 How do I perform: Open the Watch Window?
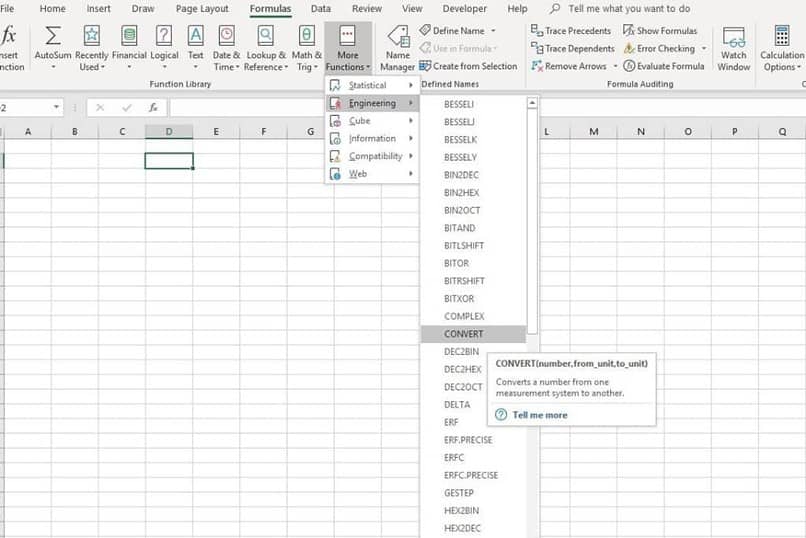coord(734,48)
